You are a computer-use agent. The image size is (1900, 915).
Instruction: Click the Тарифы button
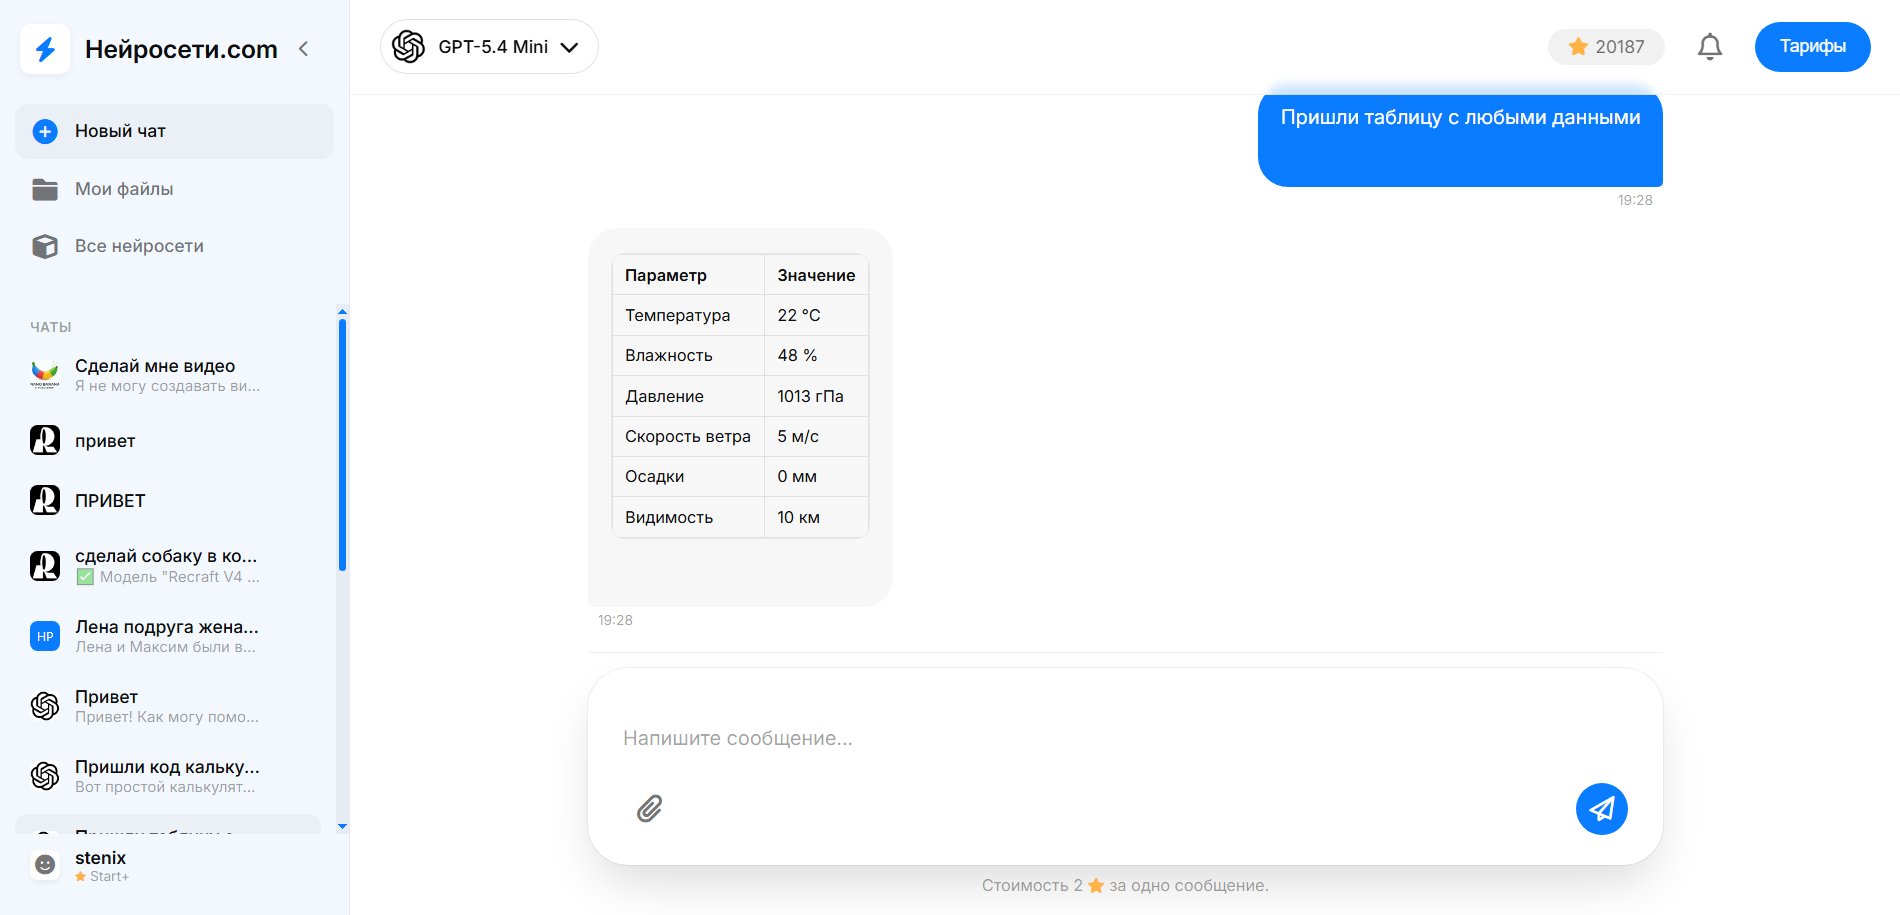click(1811, 47)
